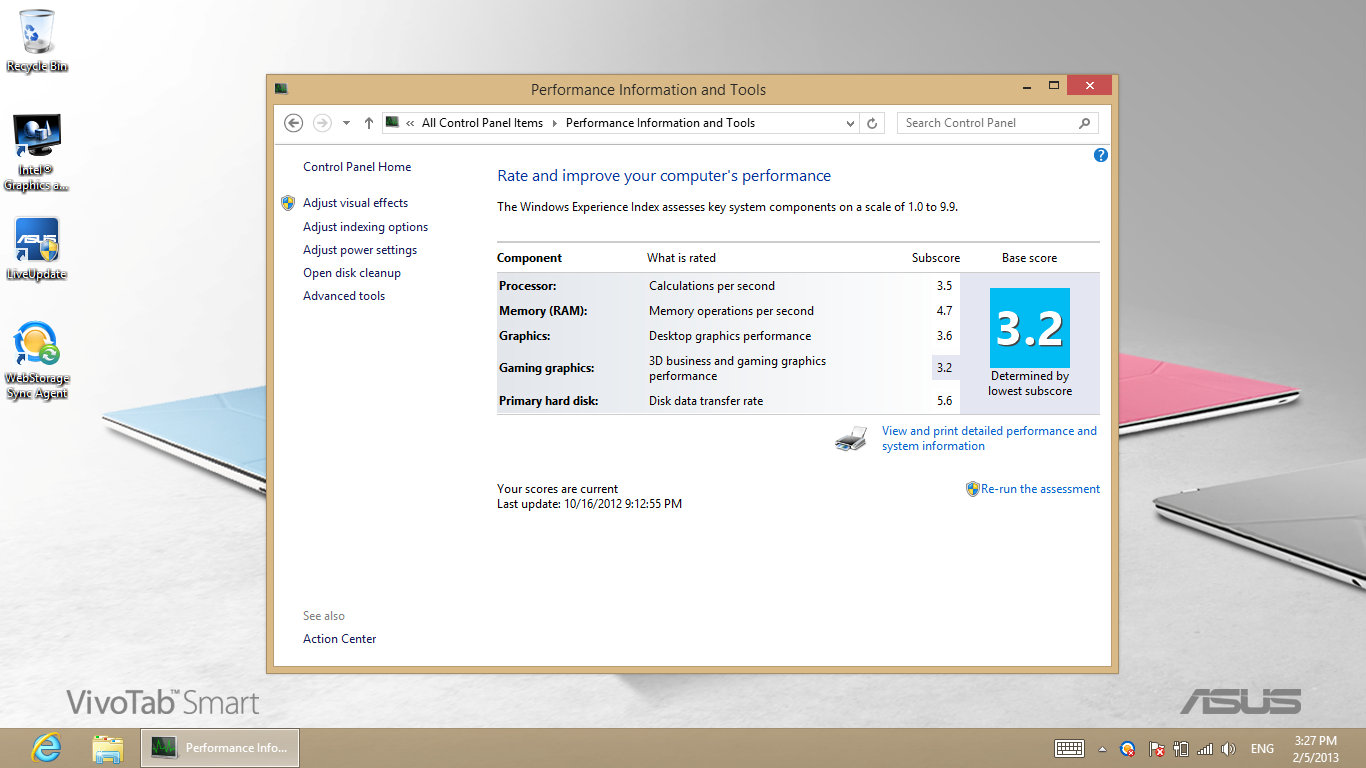Click the "Memory (RAM):" row label

click(543, 311)
